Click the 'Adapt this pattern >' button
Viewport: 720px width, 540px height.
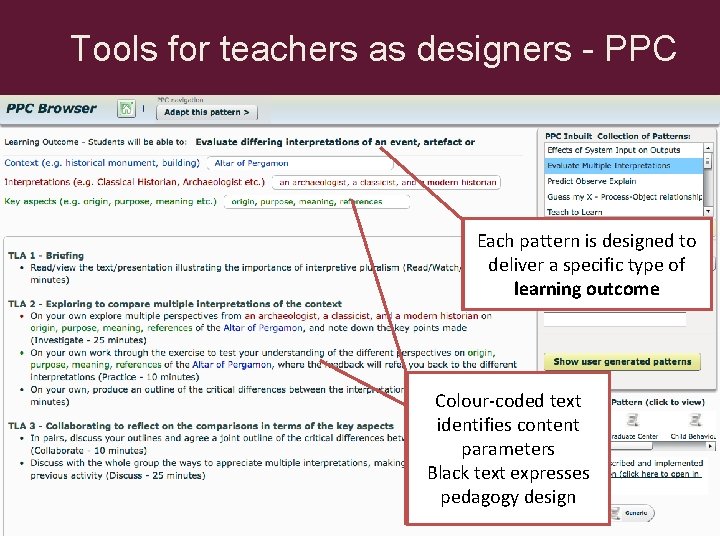pyautogui.click(x=207, y=112)
